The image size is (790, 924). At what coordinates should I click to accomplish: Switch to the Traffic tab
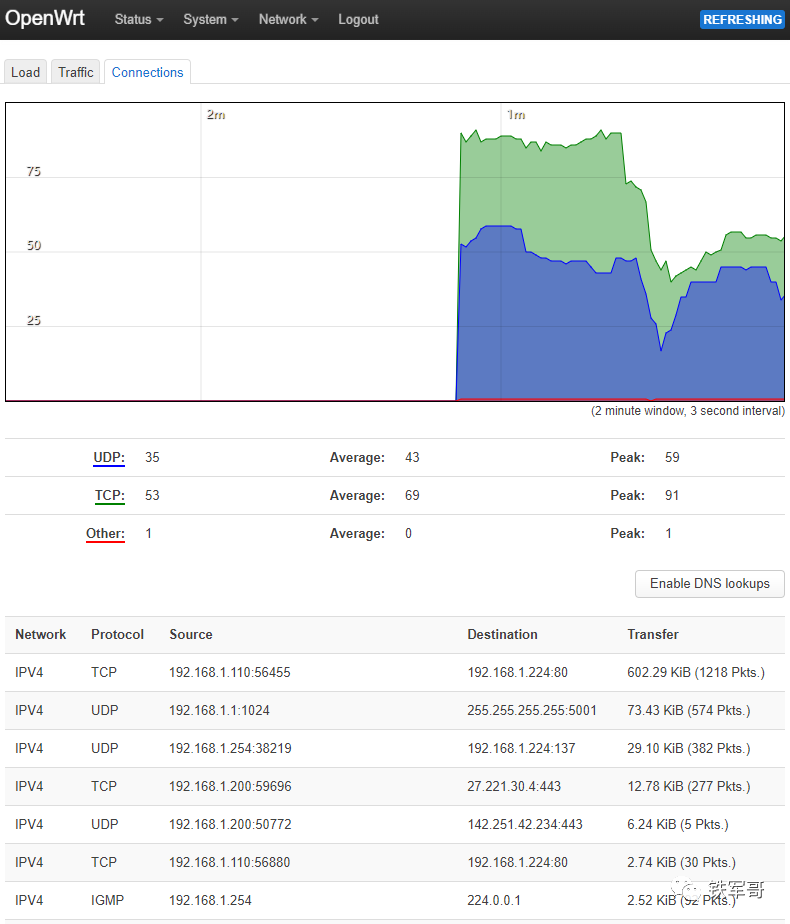point(76,72)
